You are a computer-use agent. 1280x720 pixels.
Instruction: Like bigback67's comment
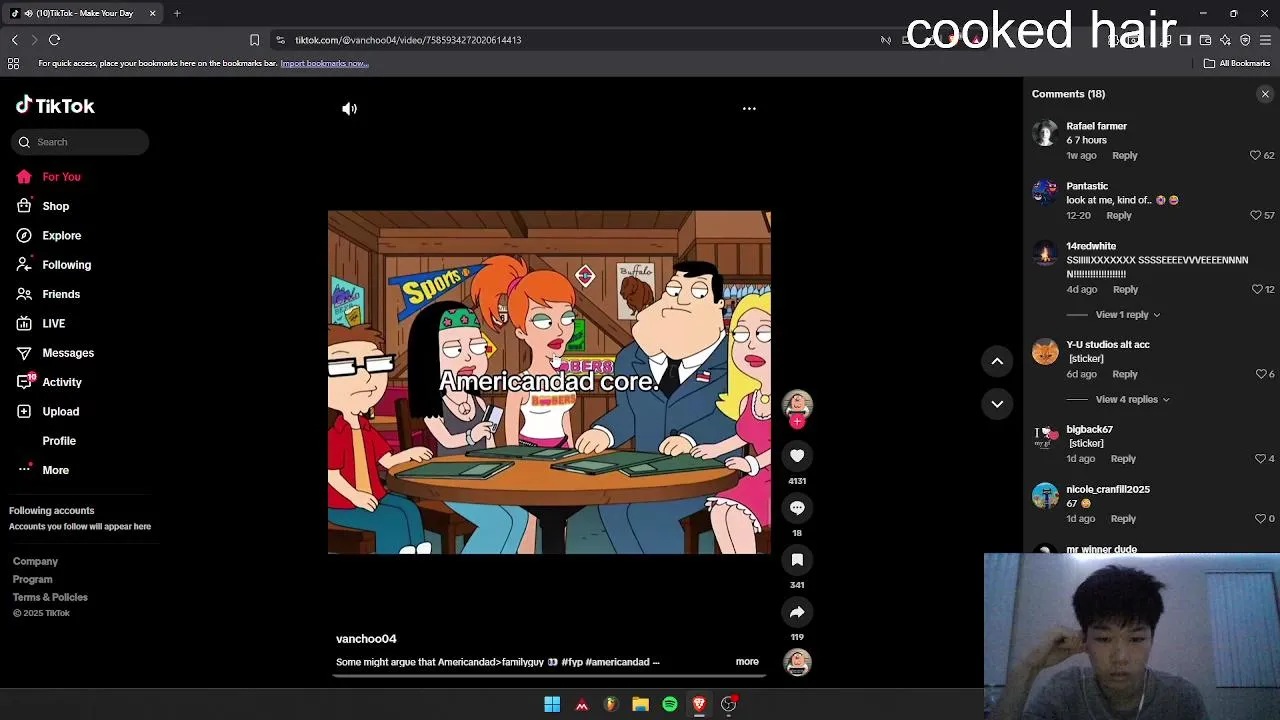point(1261,458)
